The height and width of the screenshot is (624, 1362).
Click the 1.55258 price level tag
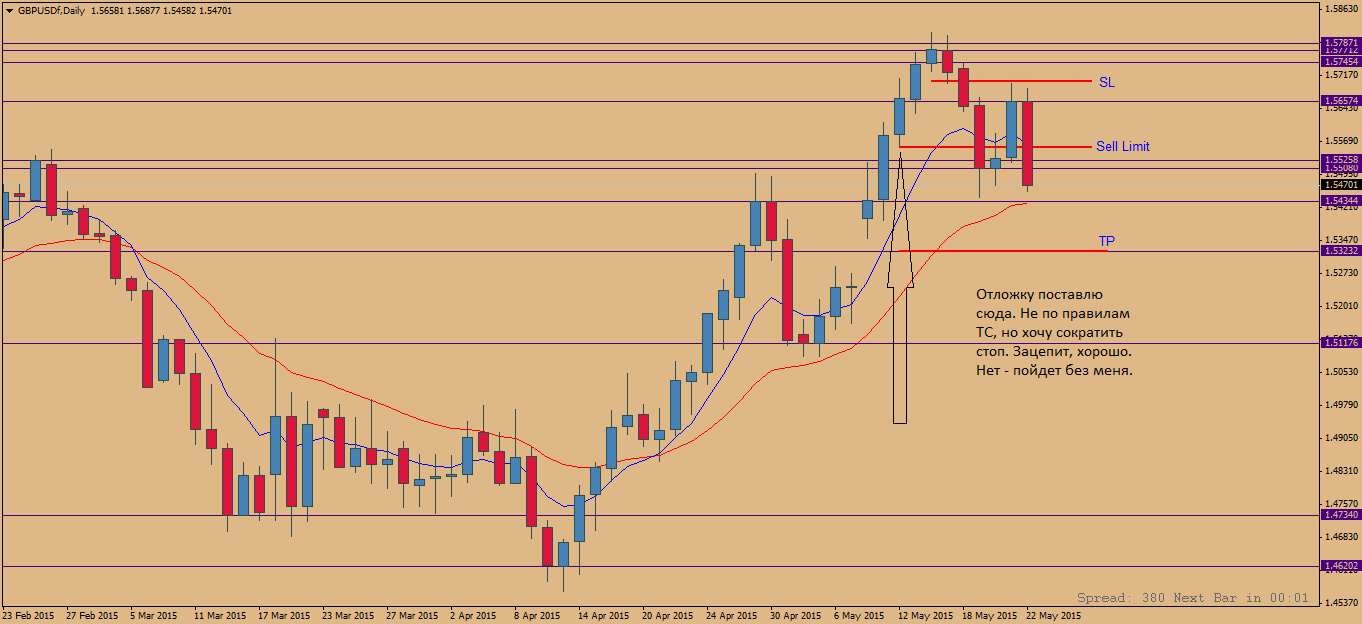pos(1340,159)
